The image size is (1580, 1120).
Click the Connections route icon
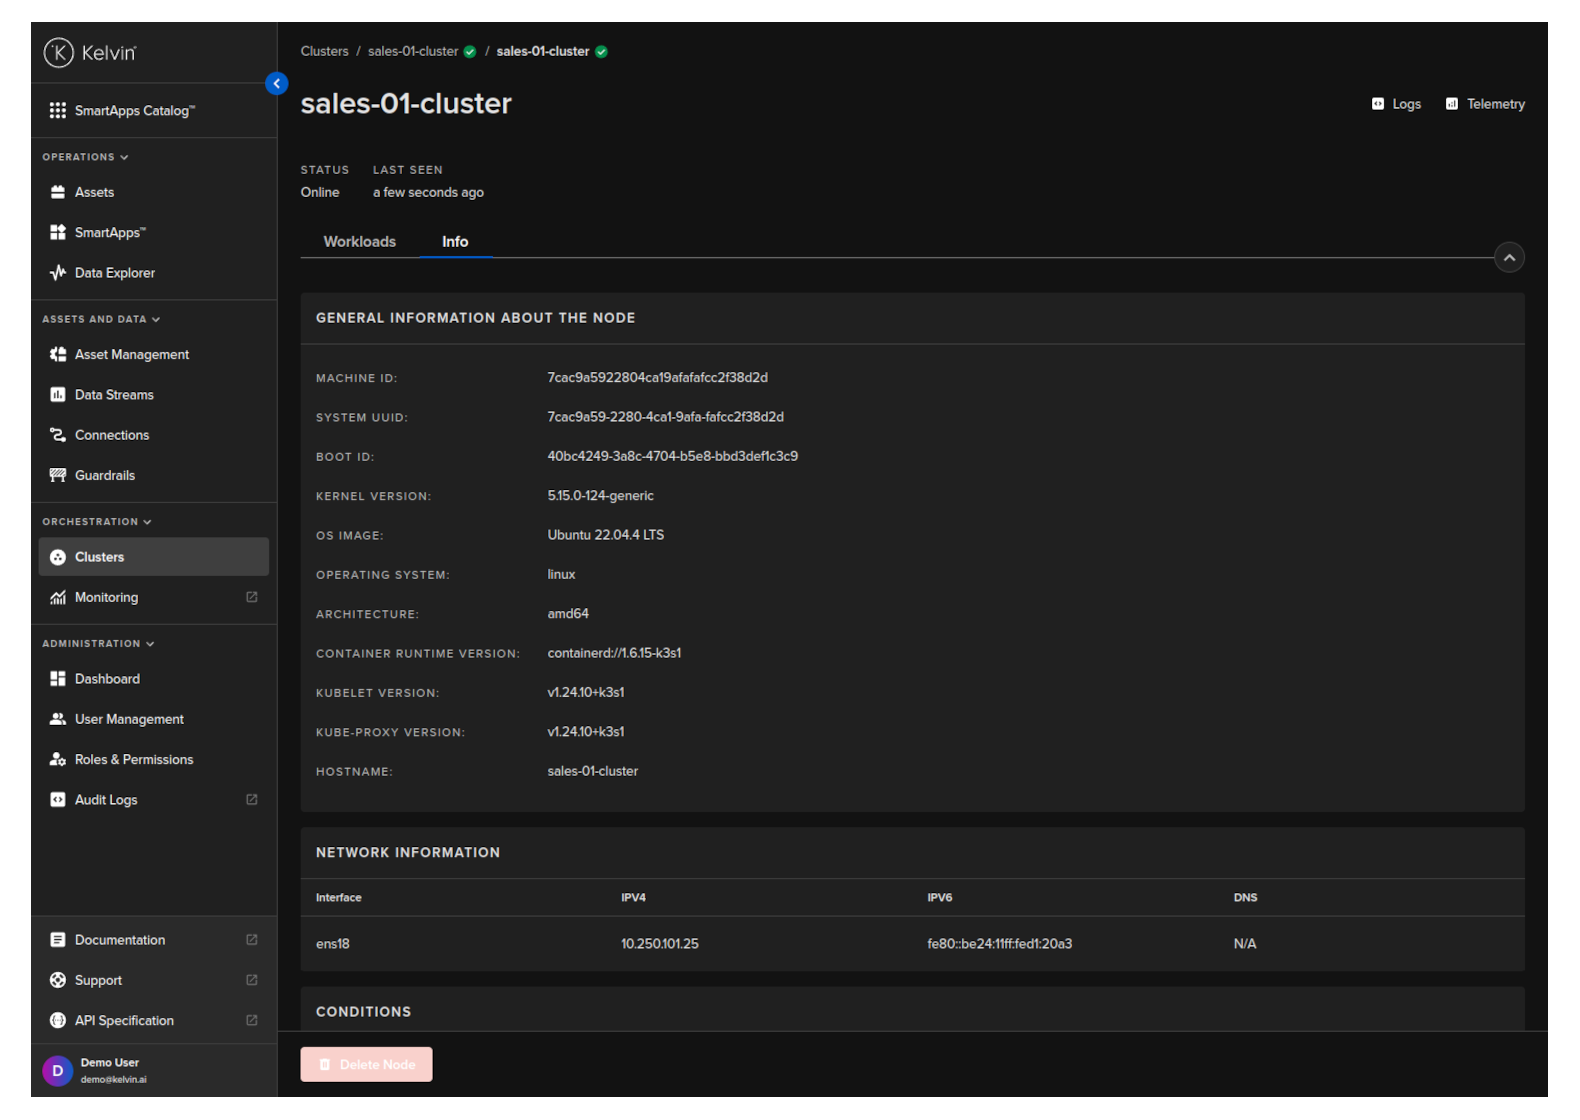pyautogui.click(x=58, y=435)
